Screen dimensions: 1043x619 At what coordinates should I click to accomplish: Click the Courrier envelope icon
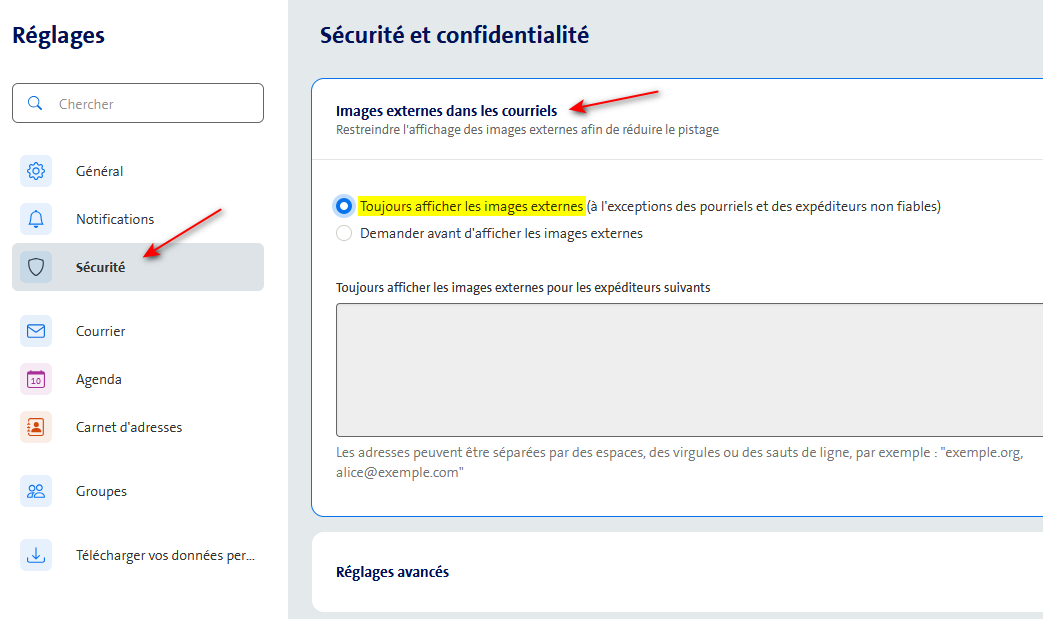[36, 331]
